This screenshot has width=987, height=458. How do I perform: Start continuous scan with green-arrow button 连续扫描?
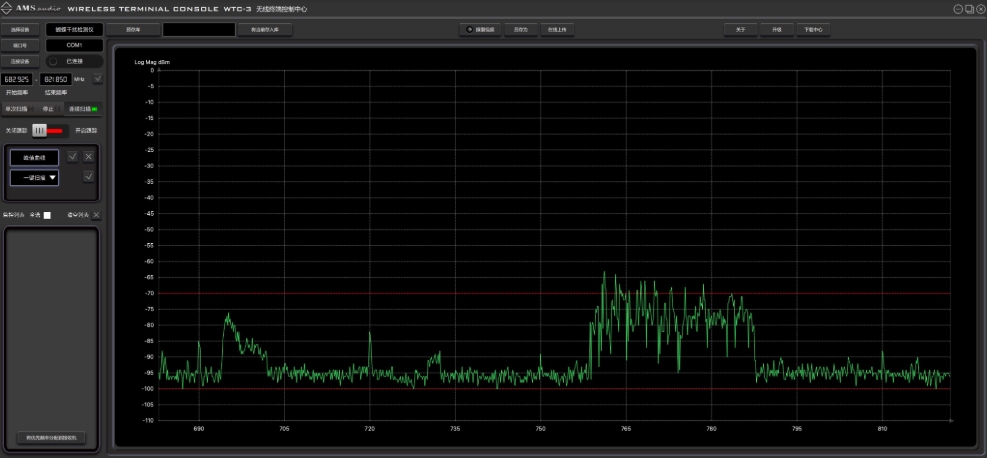pyautogui.click(x=83, y=109)
